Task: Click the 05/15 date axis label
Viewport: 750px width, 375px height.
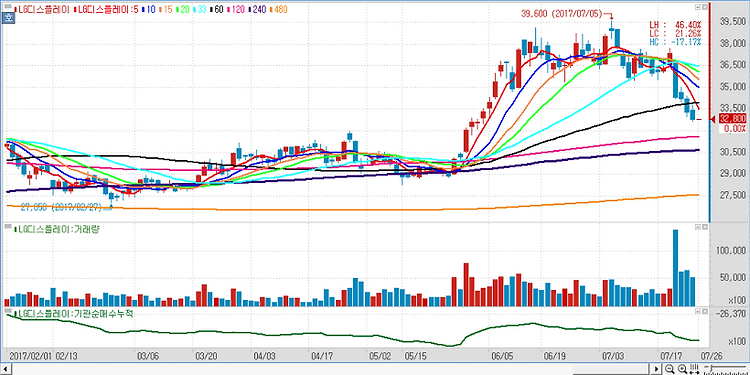Action: pos(416,356)
